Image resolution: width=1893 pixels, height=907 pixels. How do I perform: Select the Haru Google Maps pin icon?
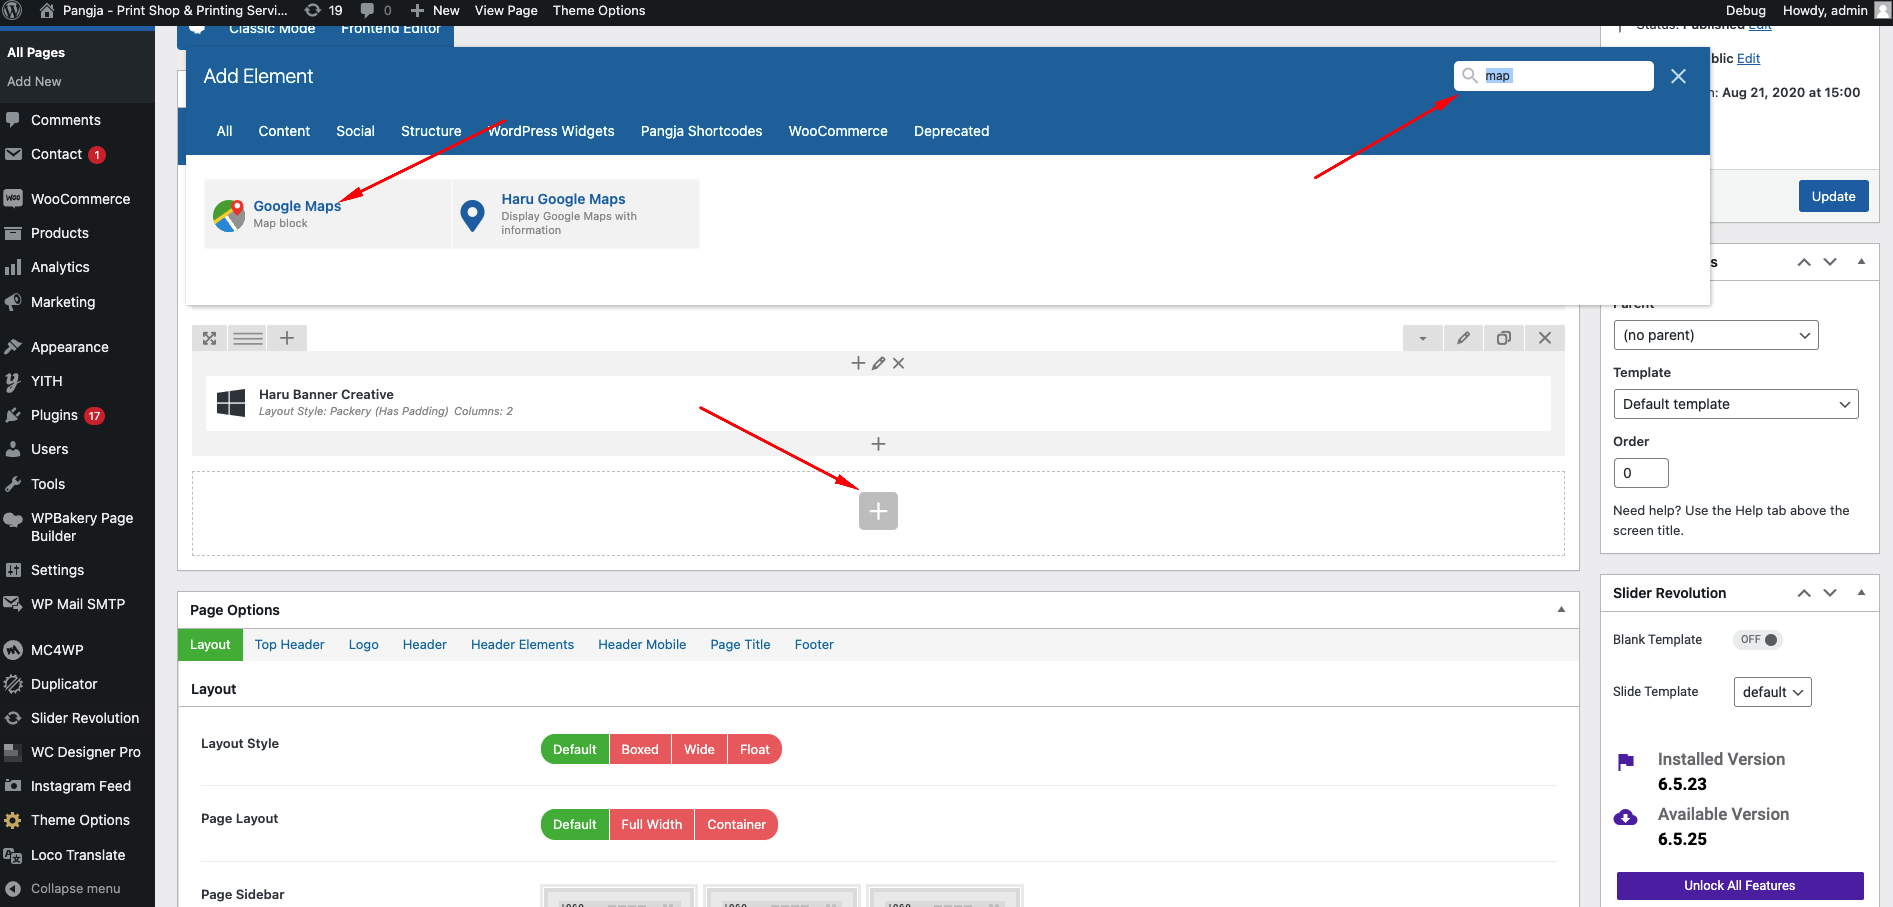[x=472, y=215]
